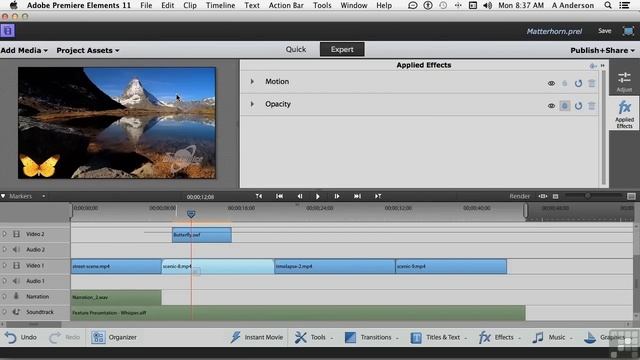Jump to start of timeline
The height and width of the screenshot is (360, 640).
279,196
